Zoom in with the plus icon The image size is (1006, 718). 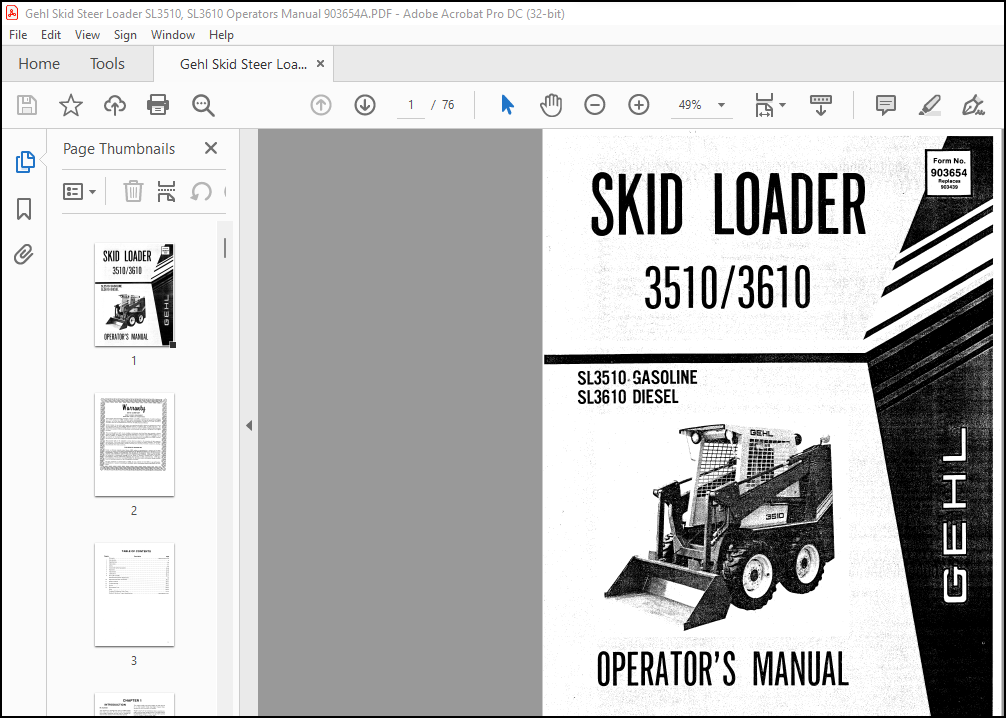point(638,105)
